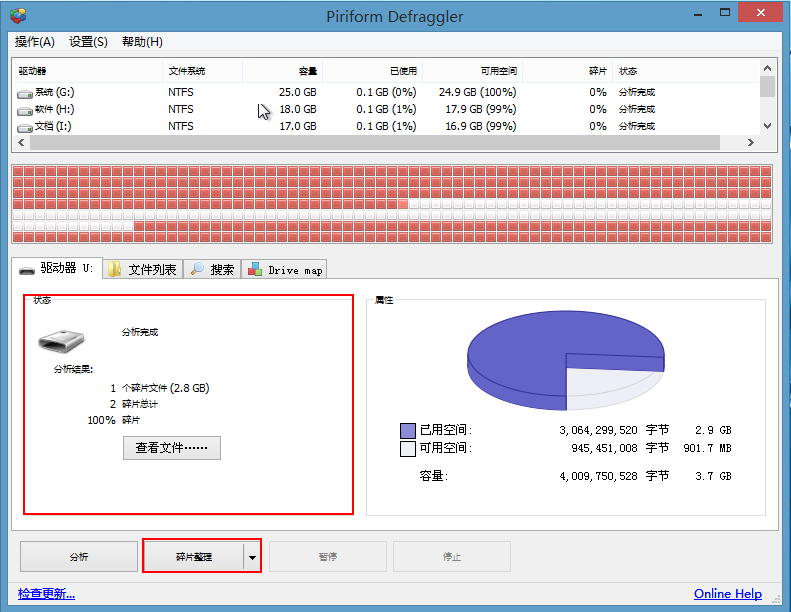The image size is (791, 612).
Task: Click the drive list scroll up arrow
Action: (767, 68)
